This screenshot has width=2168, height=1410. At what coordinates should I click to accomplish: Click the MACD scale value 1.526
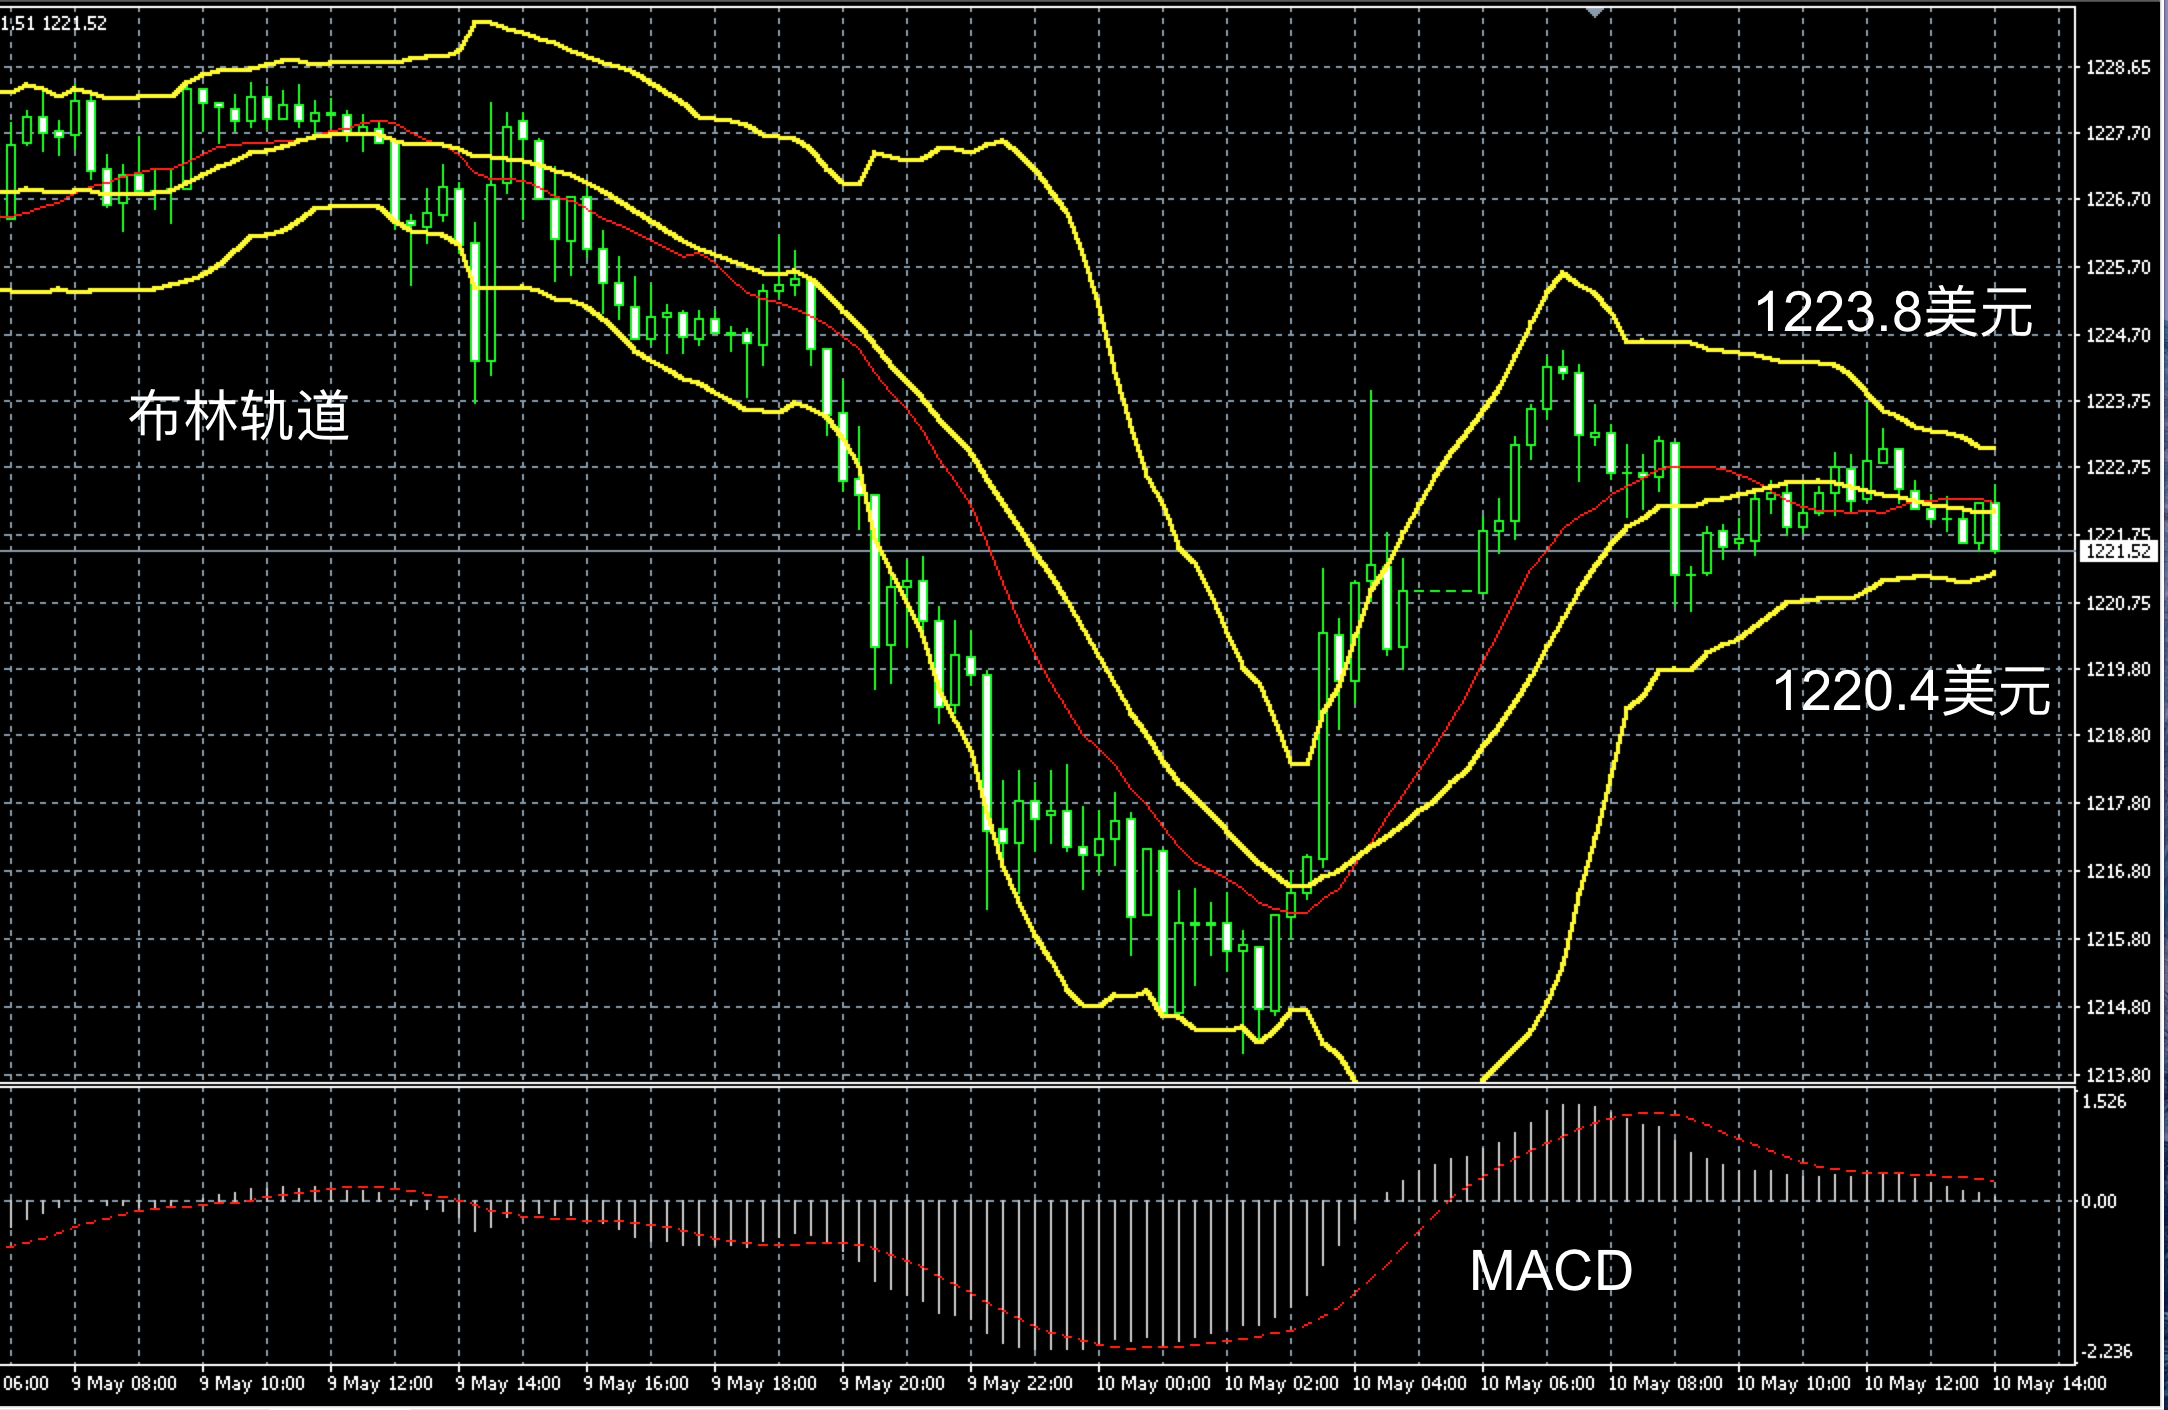[2104, 1102]
